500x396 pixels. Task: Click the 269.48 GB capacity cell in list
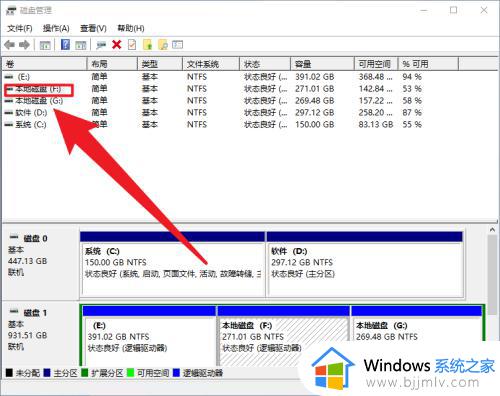click(x=314, y=101)
